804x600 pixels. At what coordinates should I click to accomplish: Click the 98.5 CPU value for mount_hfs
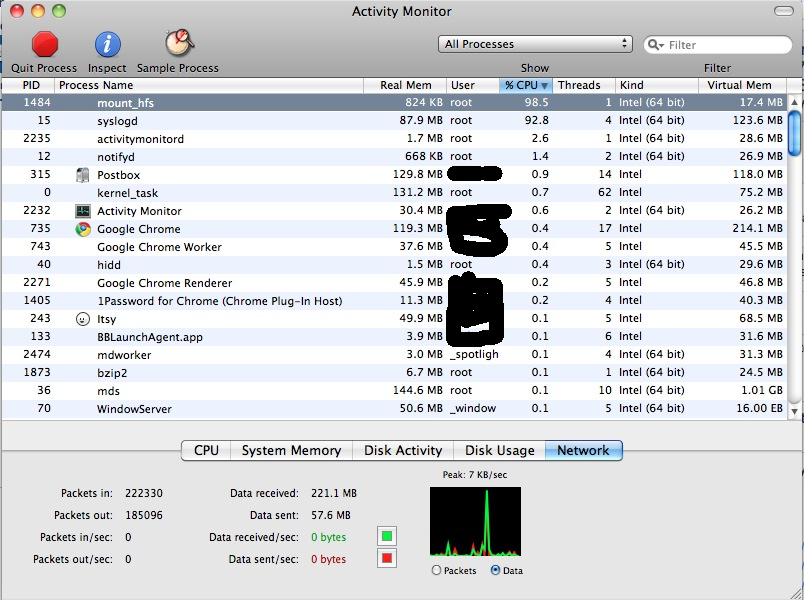click(536, 103)
